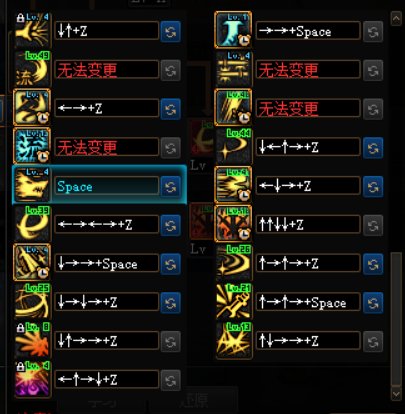The width and height of the screenshot is (405, 414).
Task: Click the vertical scrollbar thumb
Action: coord(396,319)
